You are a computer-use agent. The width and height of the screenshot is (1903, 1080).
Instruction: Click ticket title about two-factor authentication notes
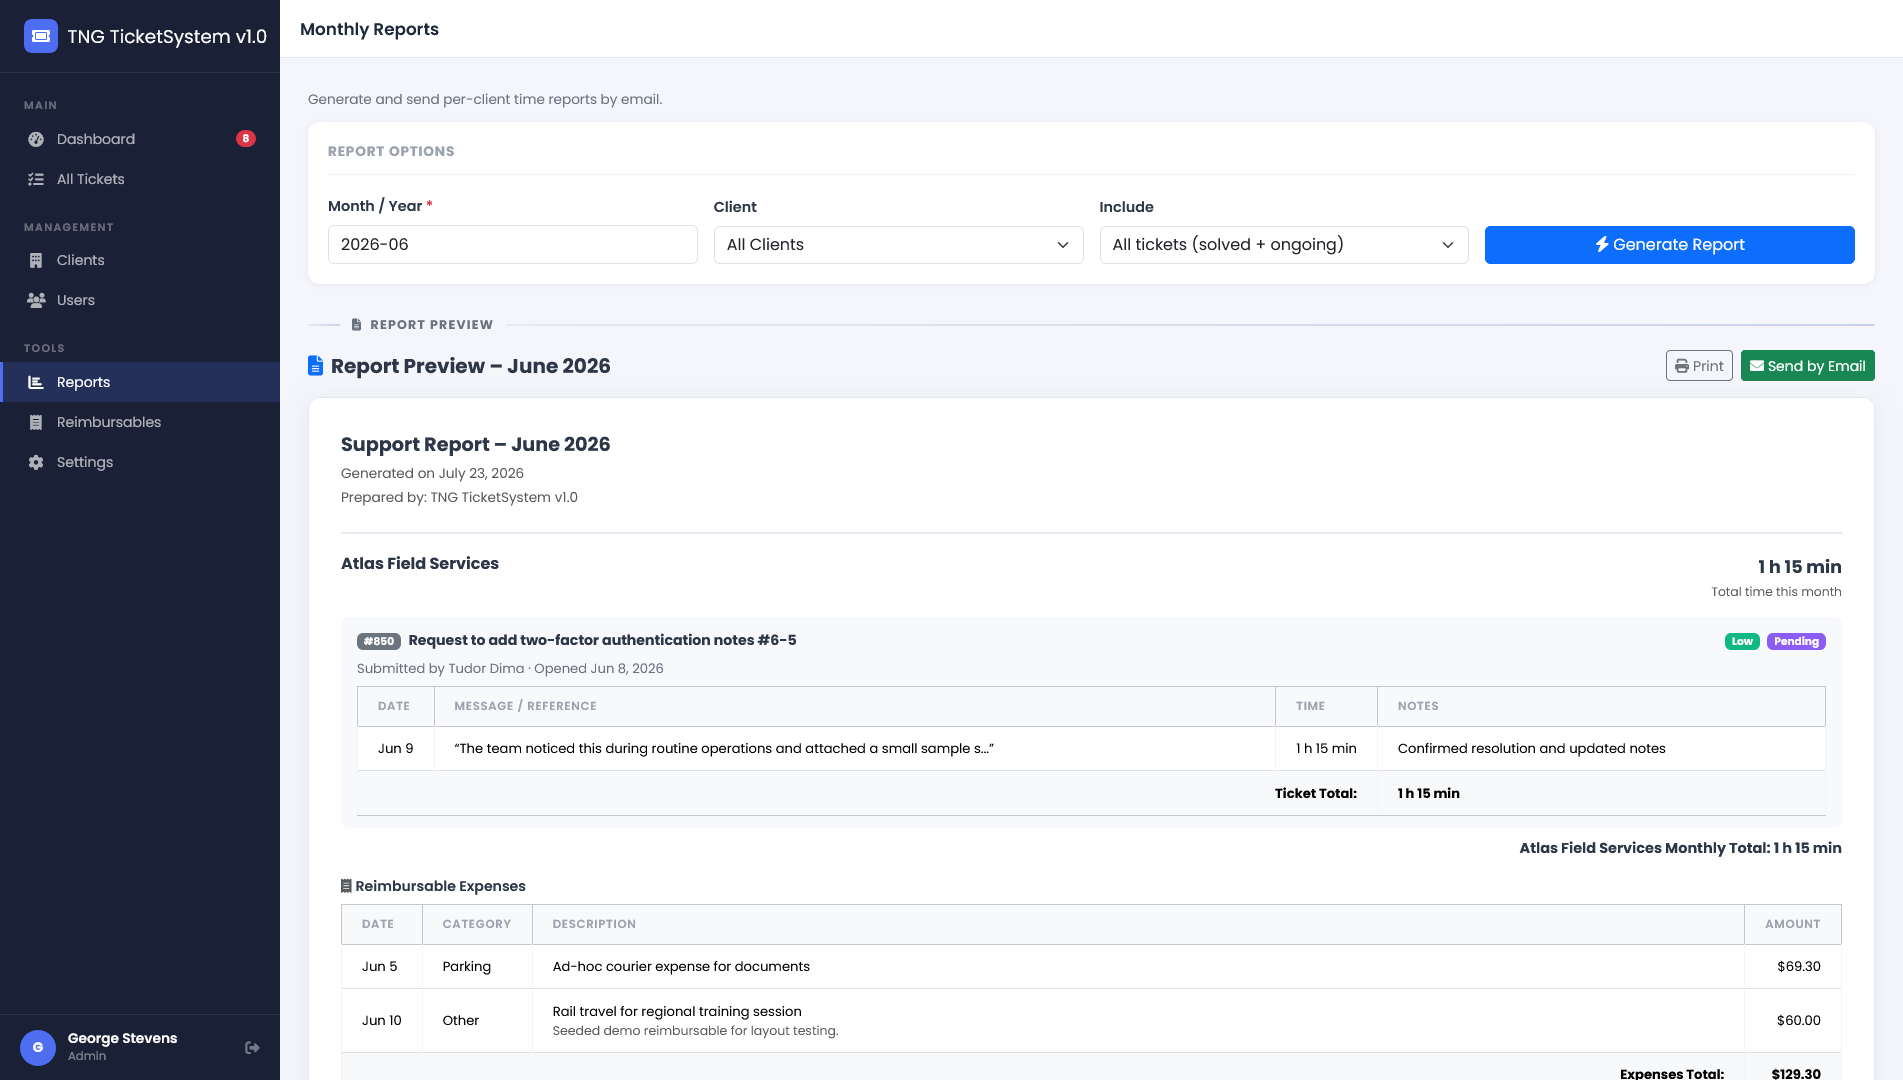pyautogui.click(x=602, y=640)
